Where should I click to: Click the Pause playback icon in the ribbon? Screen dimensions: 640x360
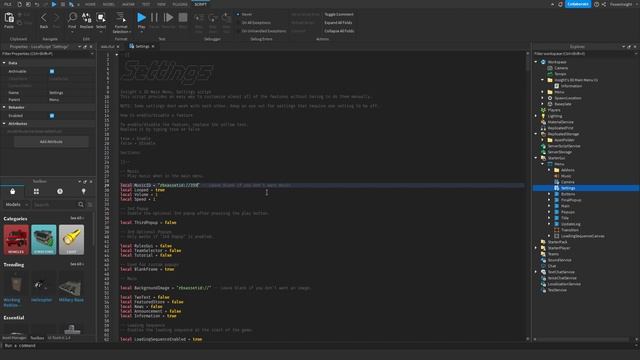[x=154, y=18]
